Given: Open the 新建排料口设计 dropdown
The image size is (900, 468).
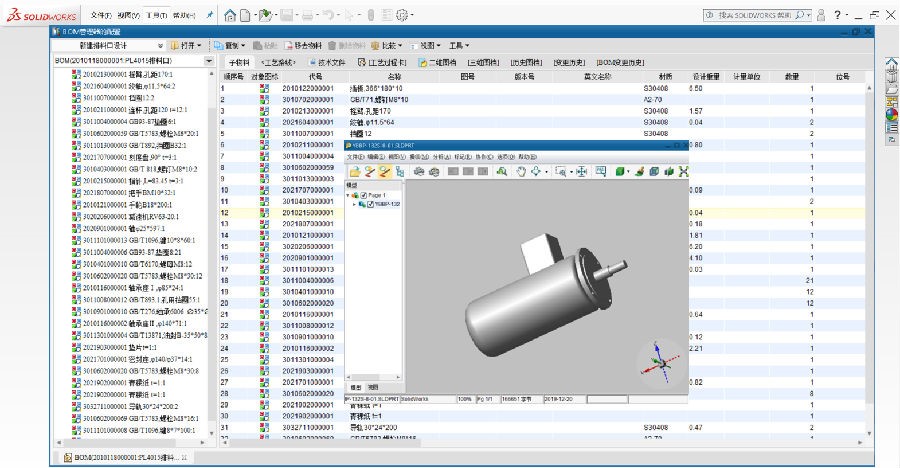Looking at the screenshot, I should (x=160, y=45).
